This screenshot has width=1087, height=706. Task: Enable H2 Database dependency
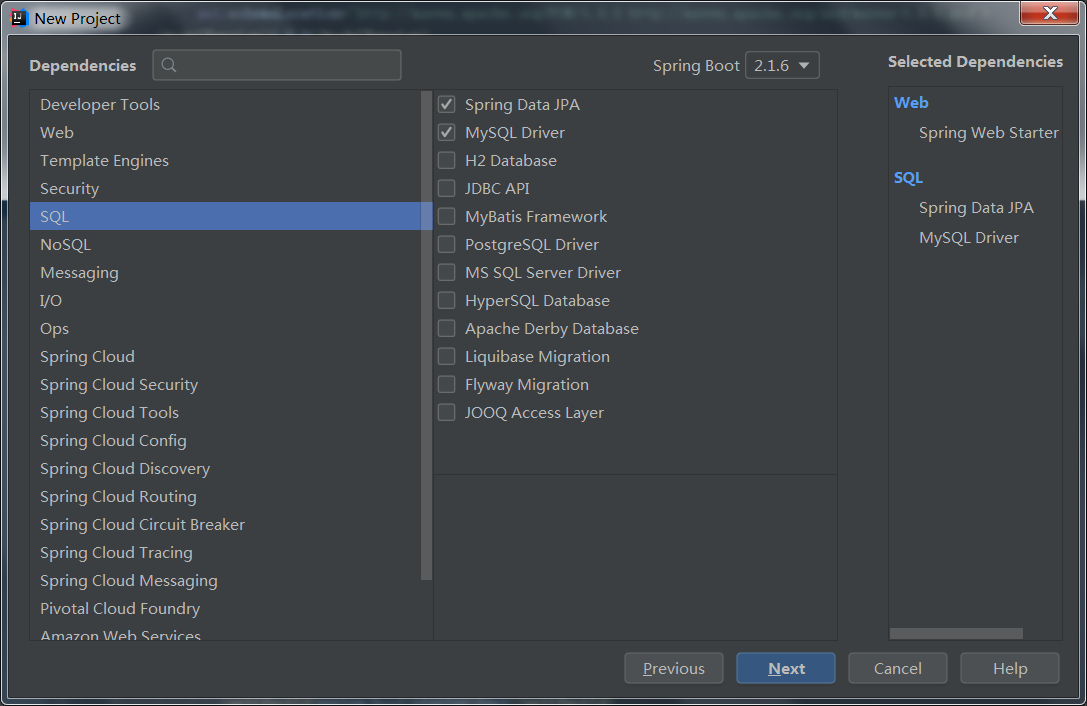tap(446, 161)
